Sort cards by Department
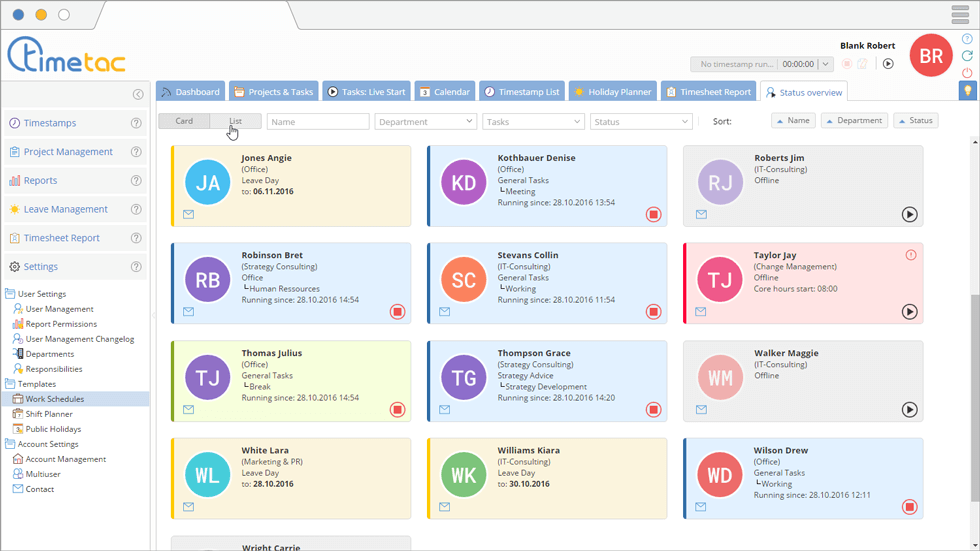The height and width of the screenshot is (551, 980). [x=854, y=121]
